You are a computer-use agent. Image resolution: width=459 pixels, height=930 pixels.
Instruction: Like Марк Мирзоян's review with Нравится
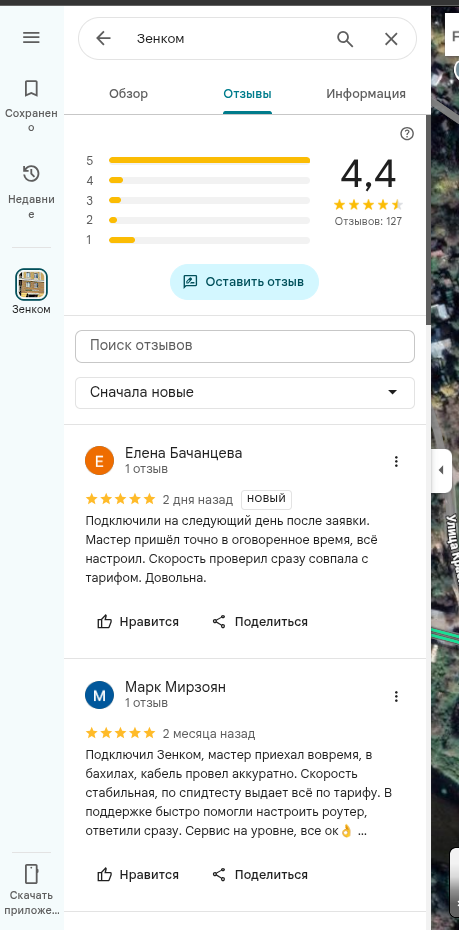138,874
